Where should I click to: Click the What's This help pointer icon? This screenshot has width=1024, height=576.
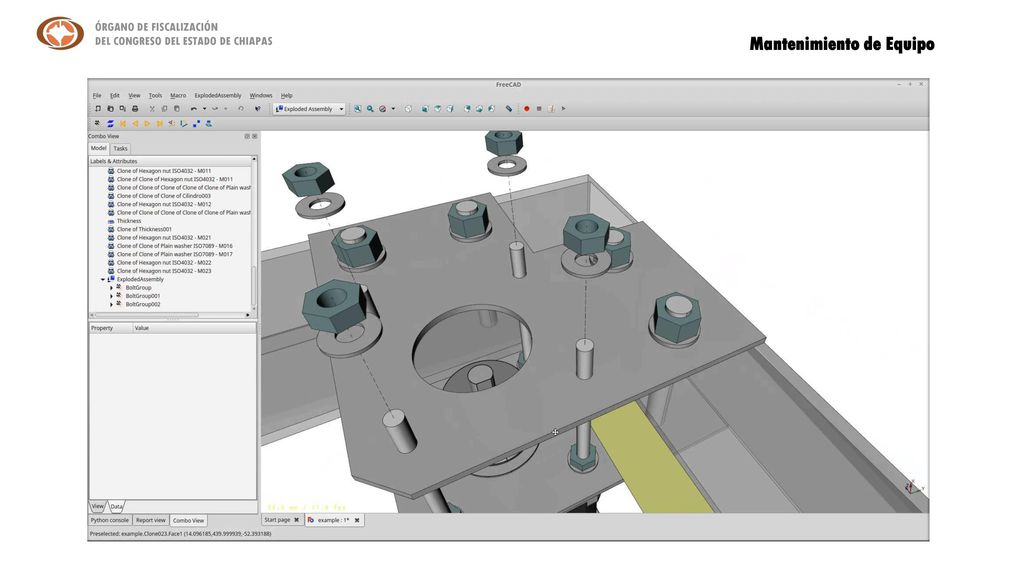[258, 108]
